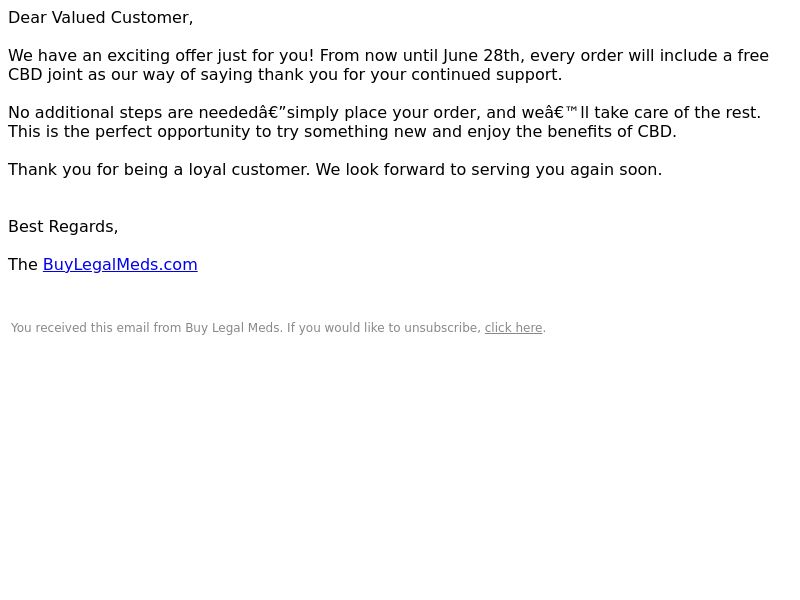
Task: Click the 'continued support' phrase
Action: 484,74
